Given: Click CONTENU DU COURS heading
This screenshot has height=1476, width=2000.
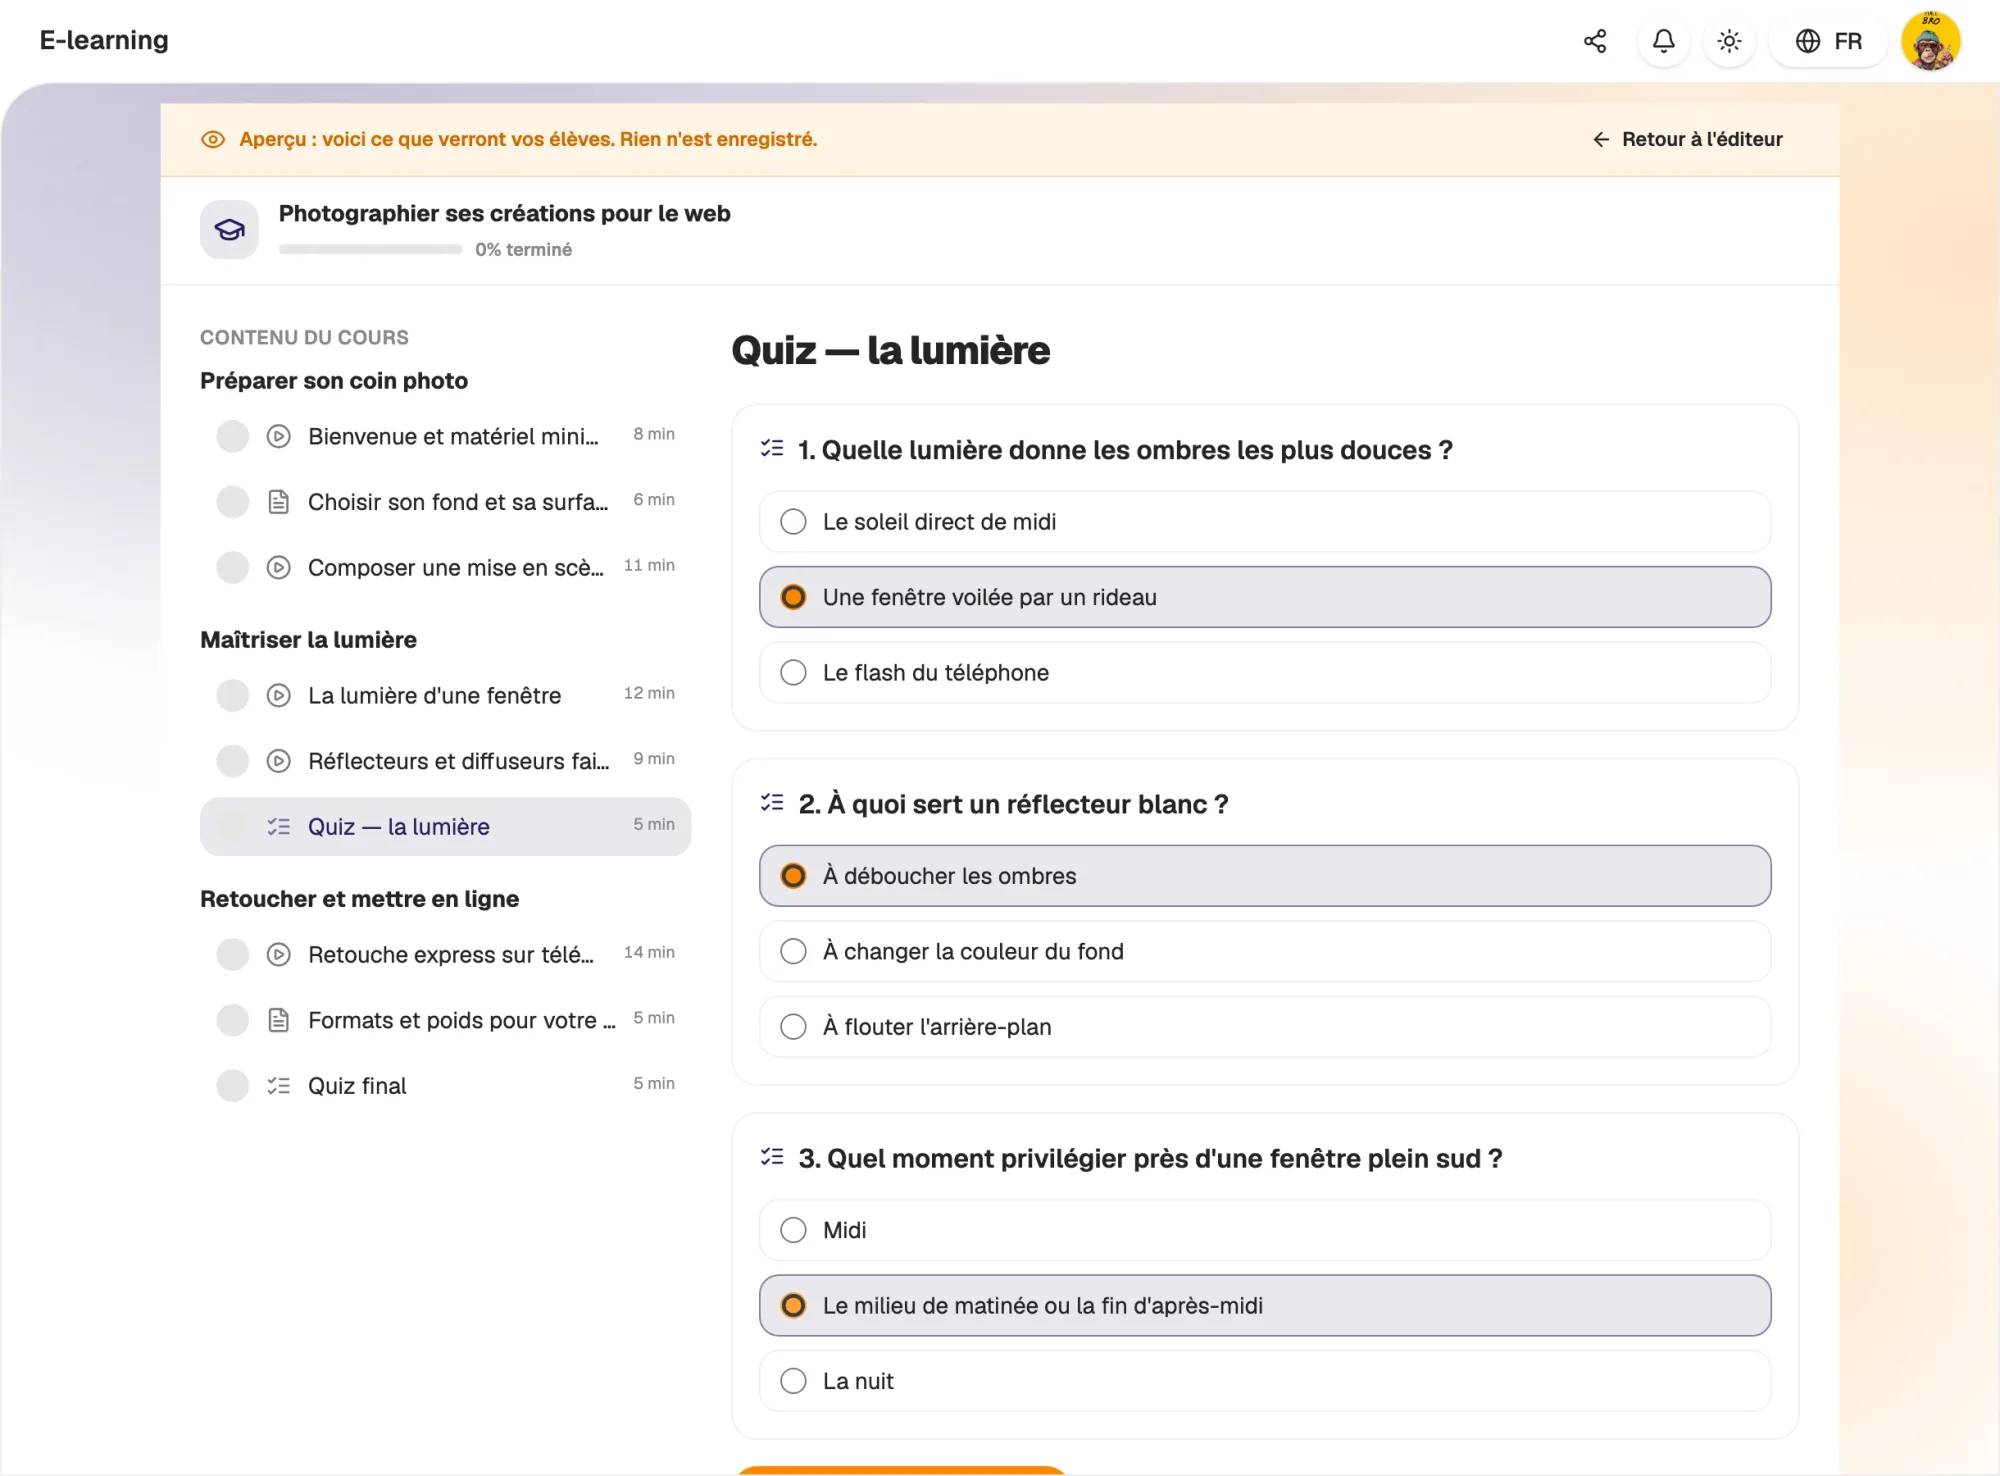Looking at the screenshot, I should (x=304, y=337).
